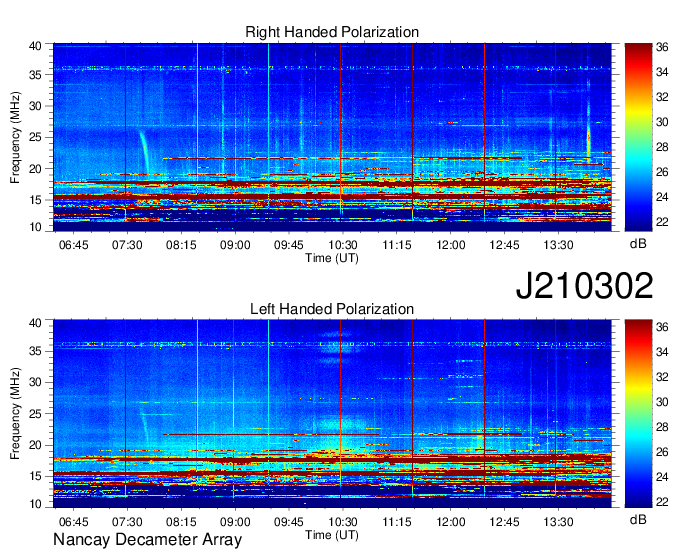The image size is (680, 552).
Task: Click the "35" frequency tick on left-handed plot
Action: [x=36, y=351]
